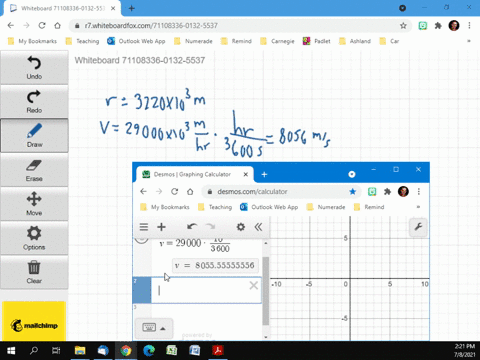Viewport: 480px width, 360px height.
Task: Click Desmos add item plus button
Action: (161, 227)
